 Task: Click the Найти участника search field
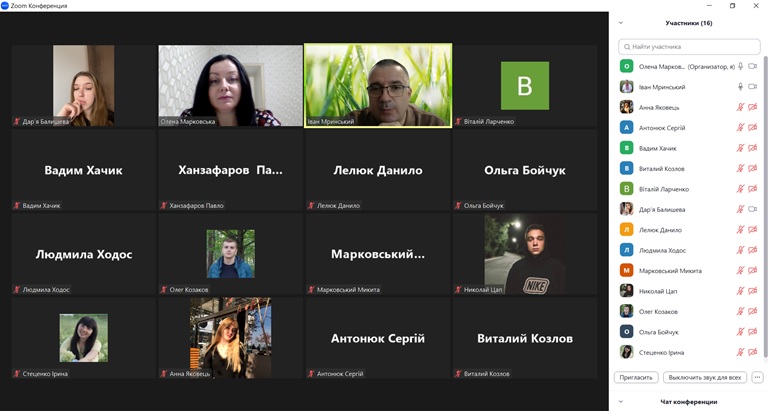click(689, 47)
